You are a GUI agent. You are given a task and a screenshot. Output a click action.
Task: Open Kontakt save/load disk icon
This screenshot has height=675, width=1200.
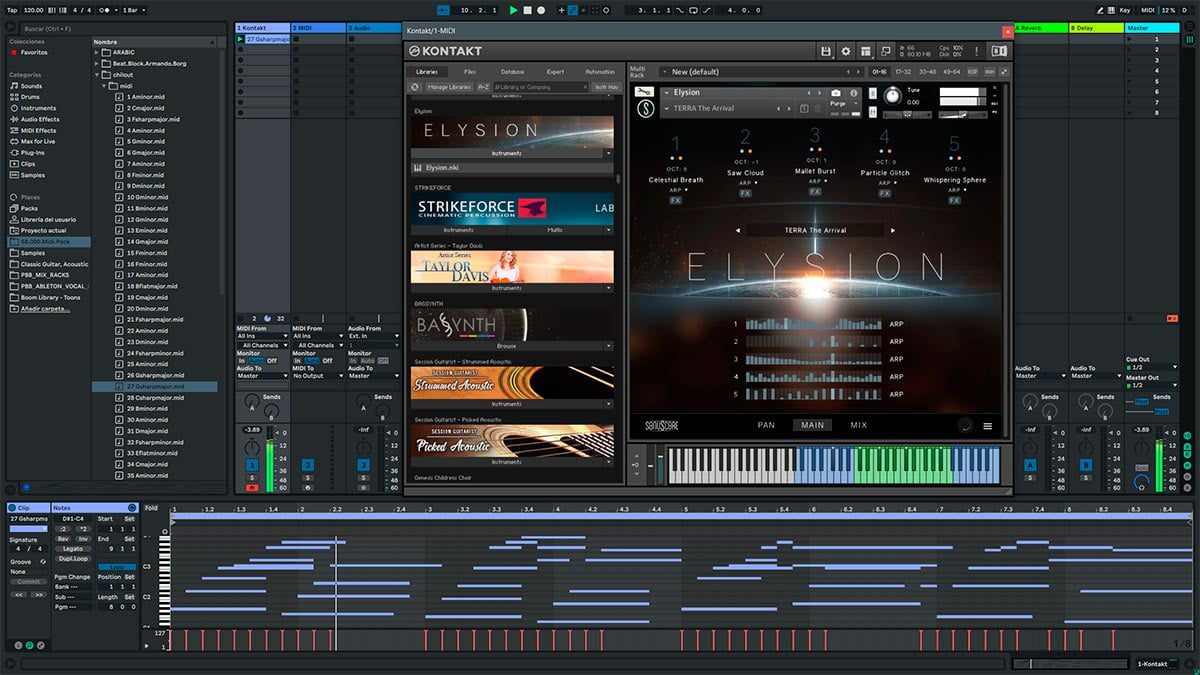826,51
